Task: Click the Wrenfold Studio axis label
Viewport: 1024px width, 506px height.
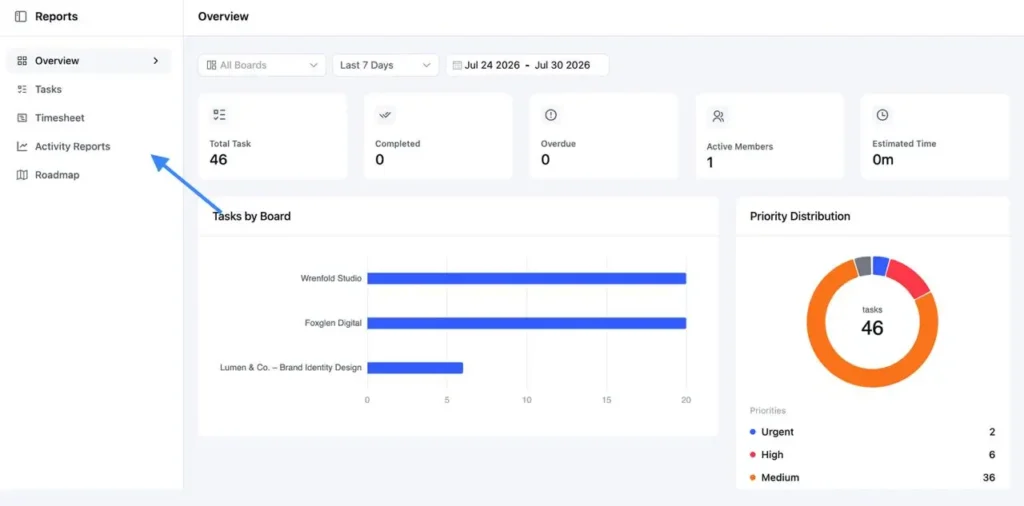Action: 331,278
